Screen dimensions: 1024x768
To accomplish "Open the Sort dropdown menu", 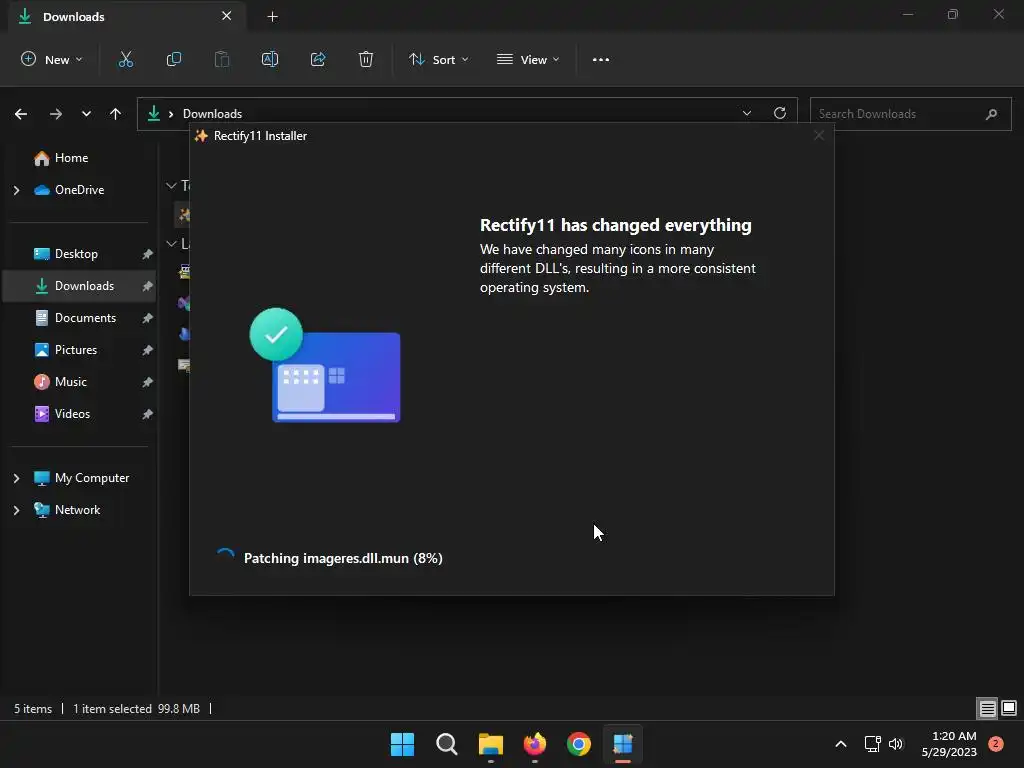I will click(438, 59).
